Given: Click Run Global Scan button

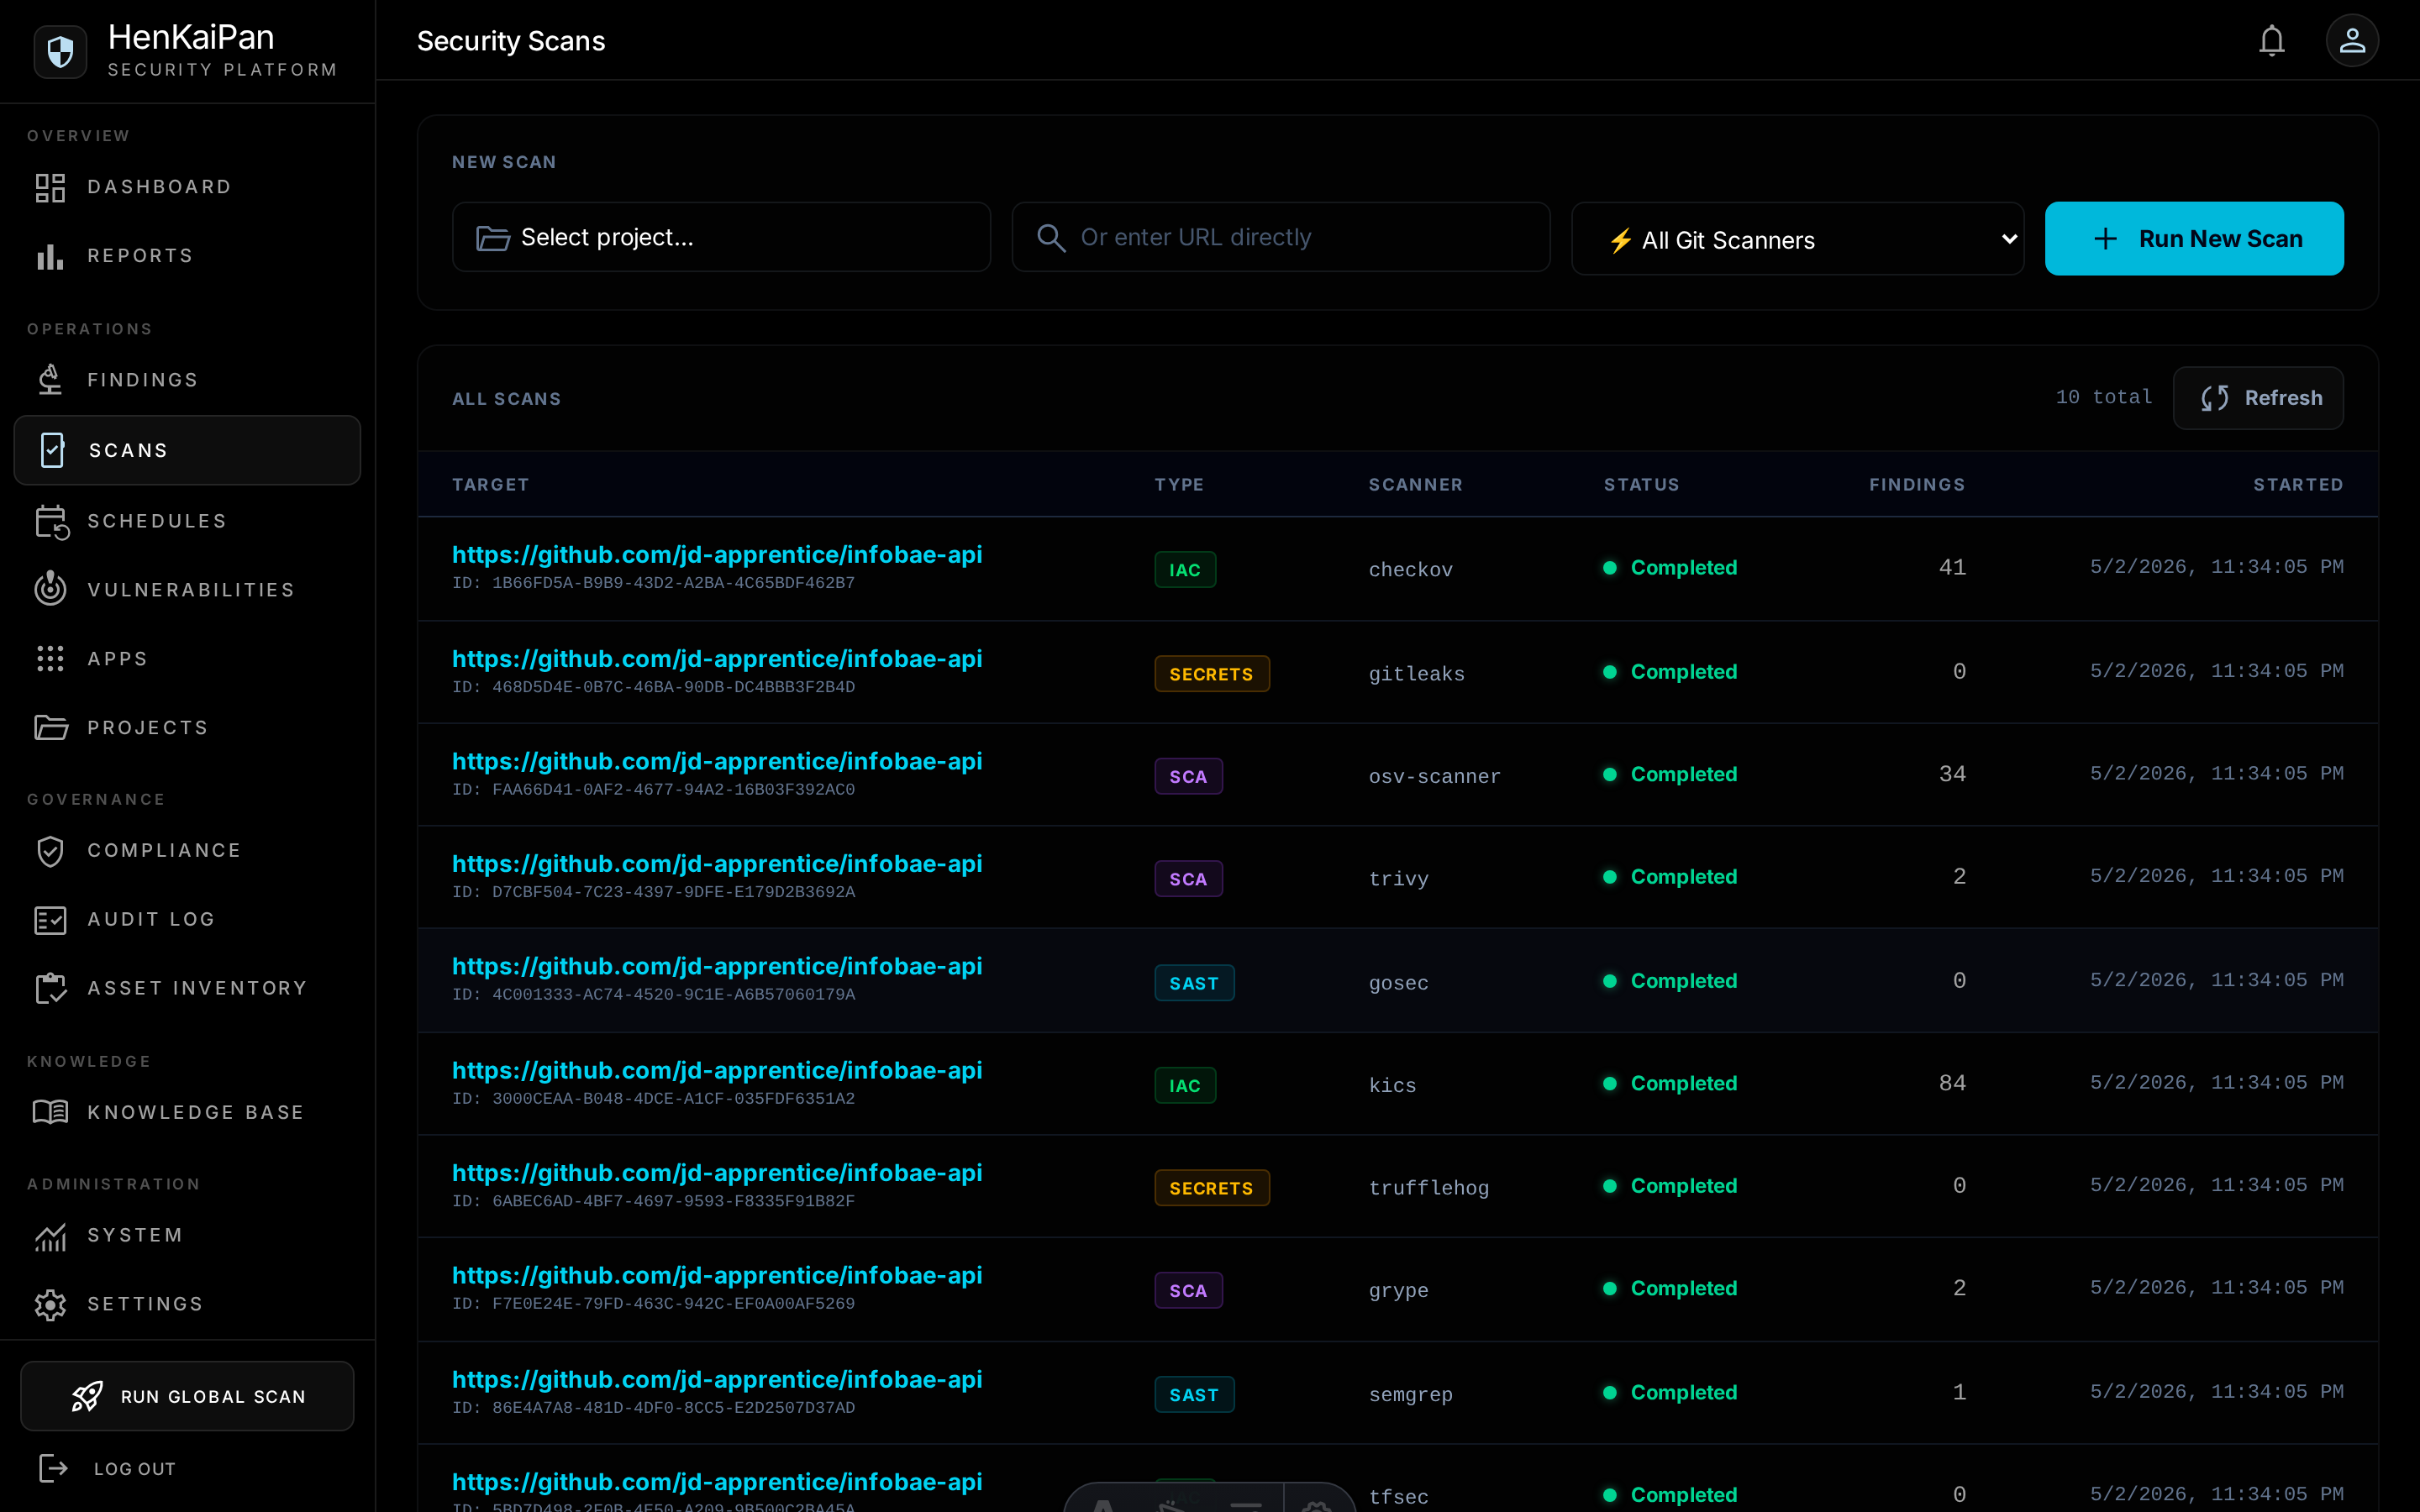Looking at the screenshot, I should click(187, 1396).
